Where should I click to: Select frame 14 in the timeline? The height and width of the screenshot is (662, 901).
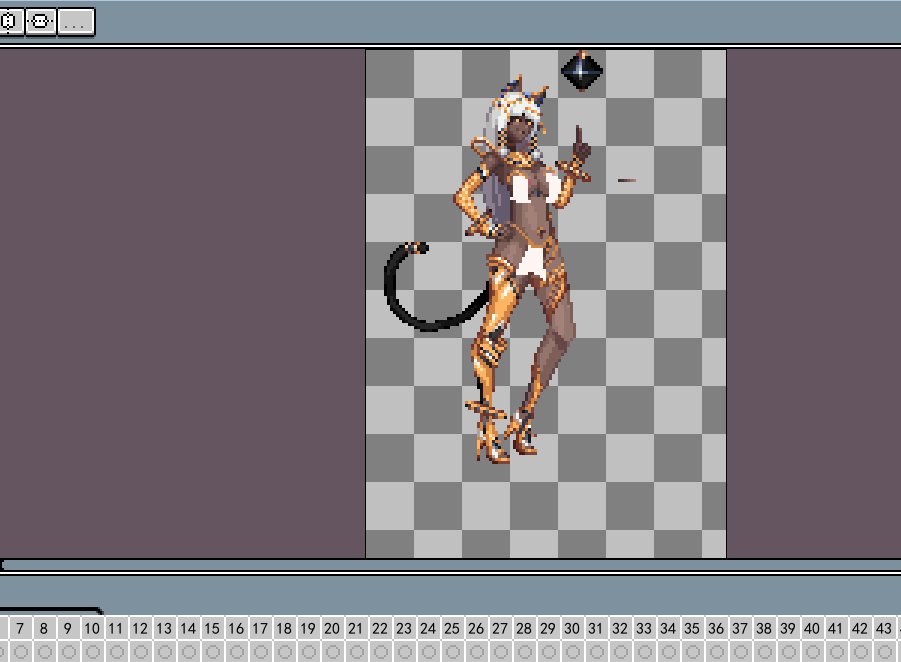click(188, 628)
